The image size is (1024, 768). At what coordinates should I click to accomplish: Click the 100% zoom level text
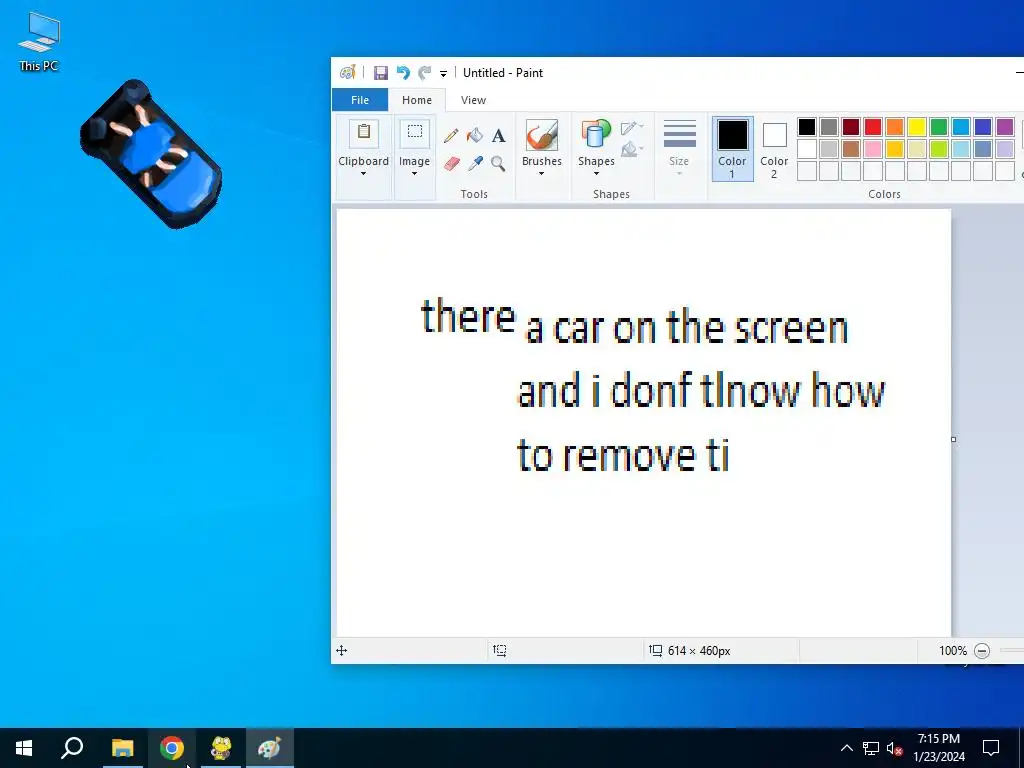pyautogui.click(x=952, y=650)
